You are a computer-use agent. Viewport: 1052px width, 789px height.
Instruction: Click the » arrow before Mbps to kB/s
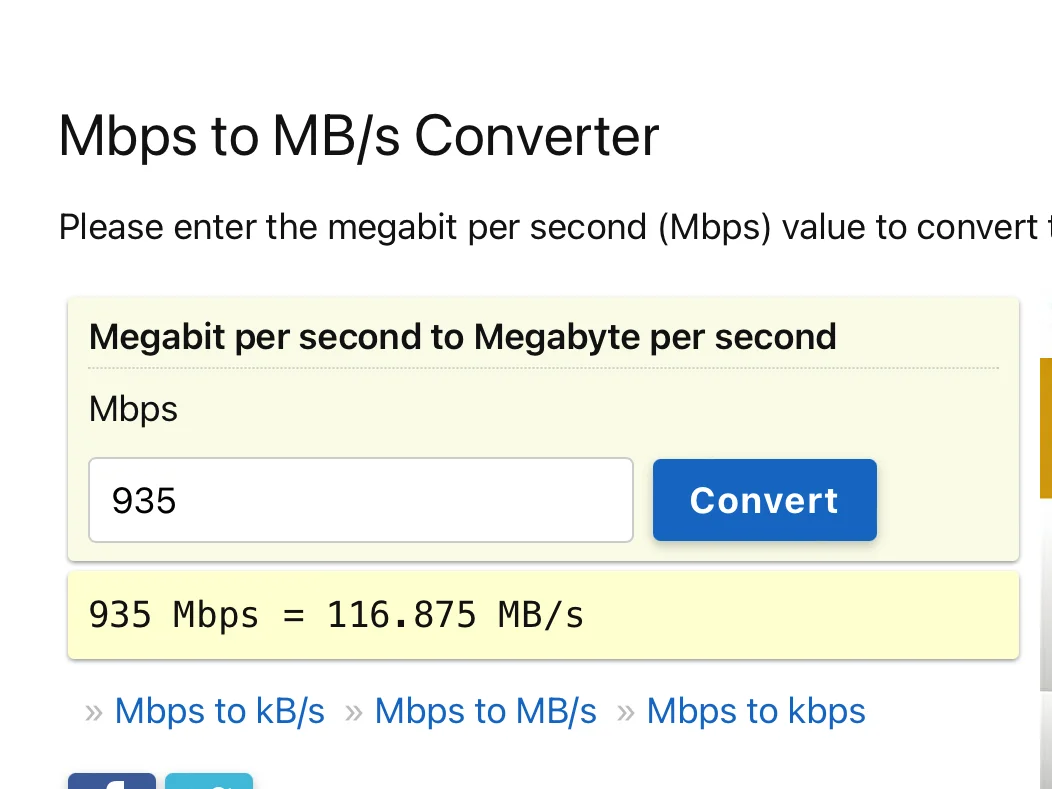click(x=94, y=712)
